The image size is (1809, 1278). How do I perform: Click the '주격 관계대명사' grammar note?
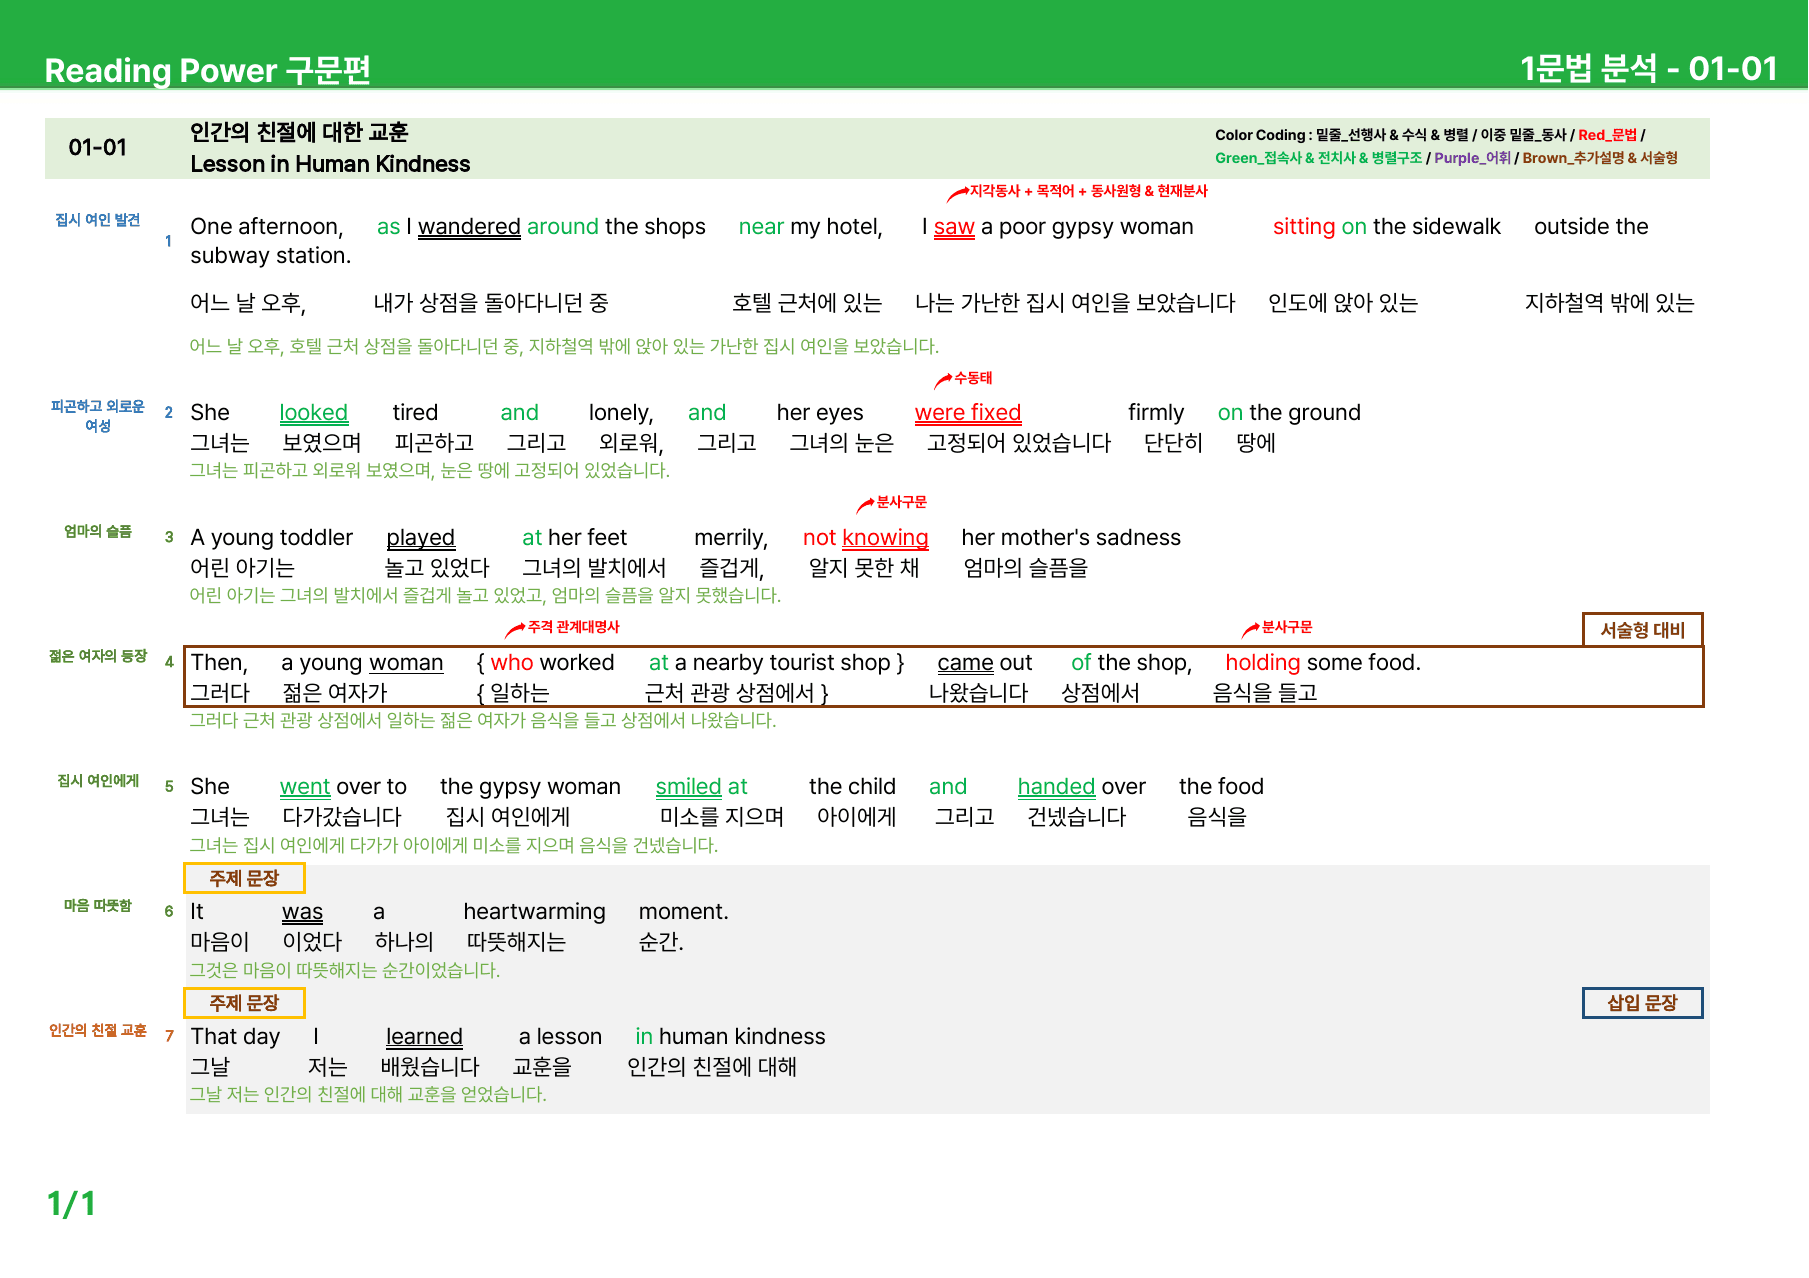click(x=573, y=627)
